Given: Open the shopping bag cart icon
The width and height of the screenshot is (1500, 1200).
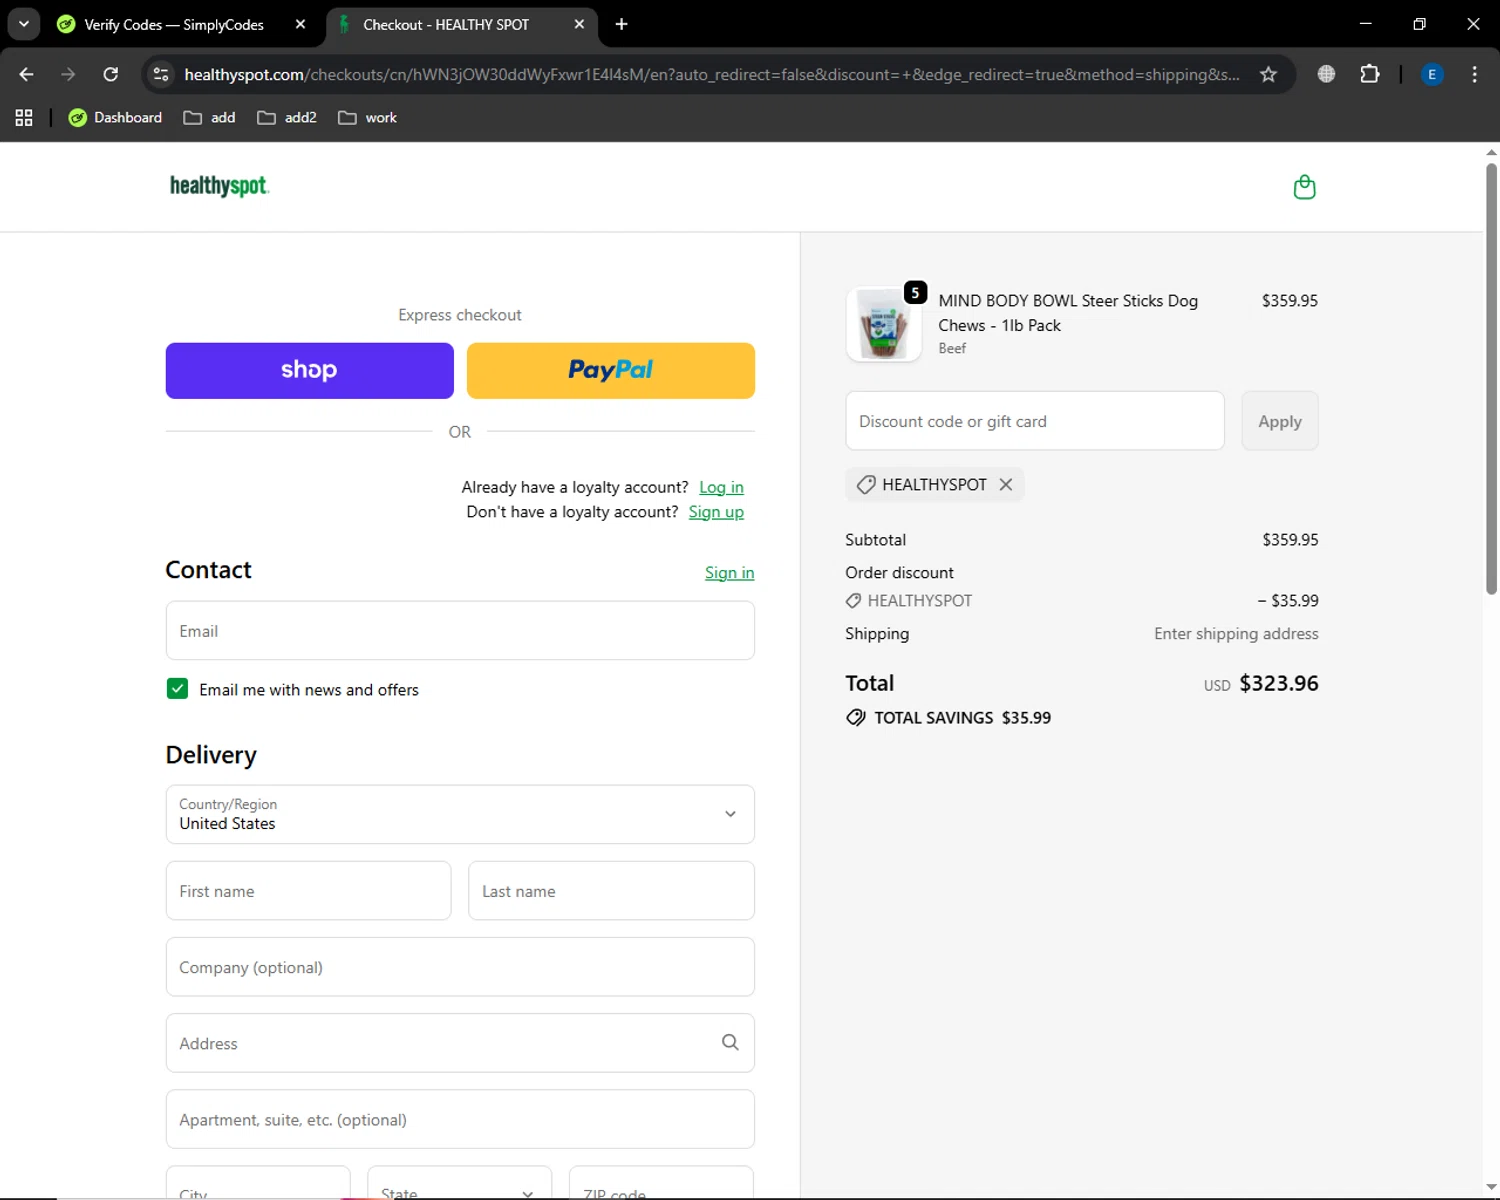Looking at the screenshot, I should pyautogui.click(x=1304, y=187).
